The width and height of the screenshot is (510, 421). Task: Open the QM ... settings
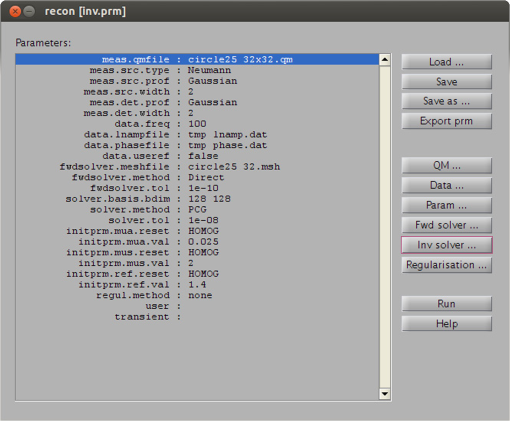[446, 166]
